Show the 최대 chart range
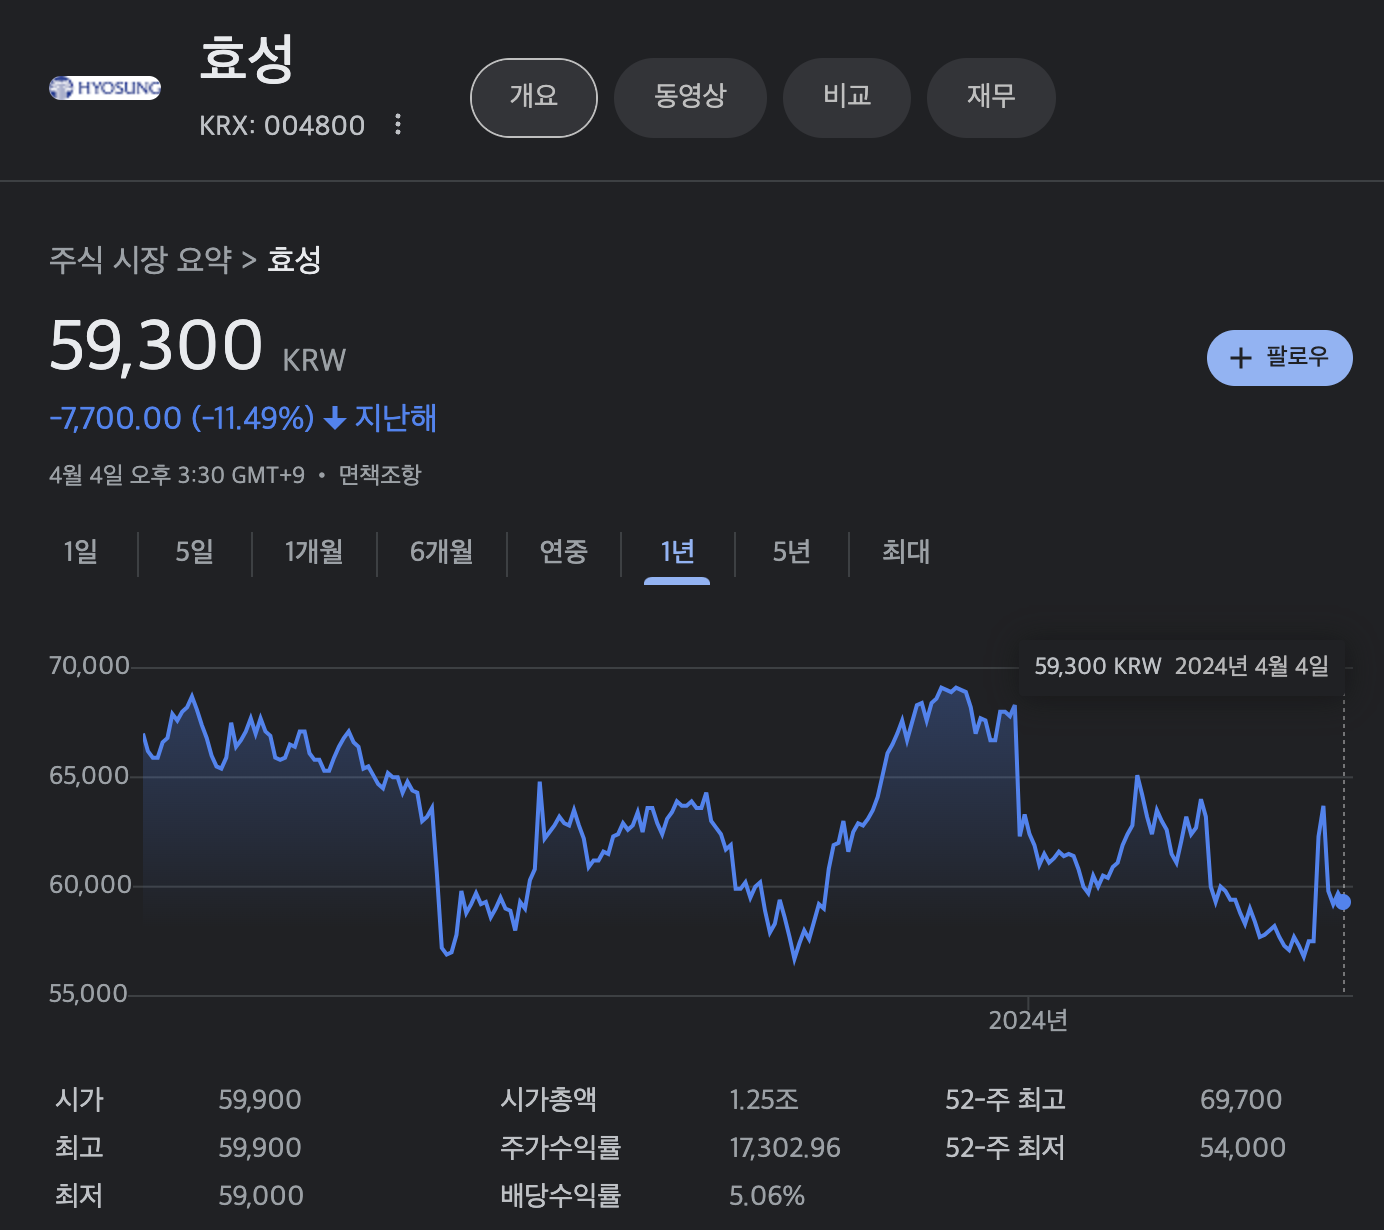This screenshot has height=1230, width=1384. point(906,552)
